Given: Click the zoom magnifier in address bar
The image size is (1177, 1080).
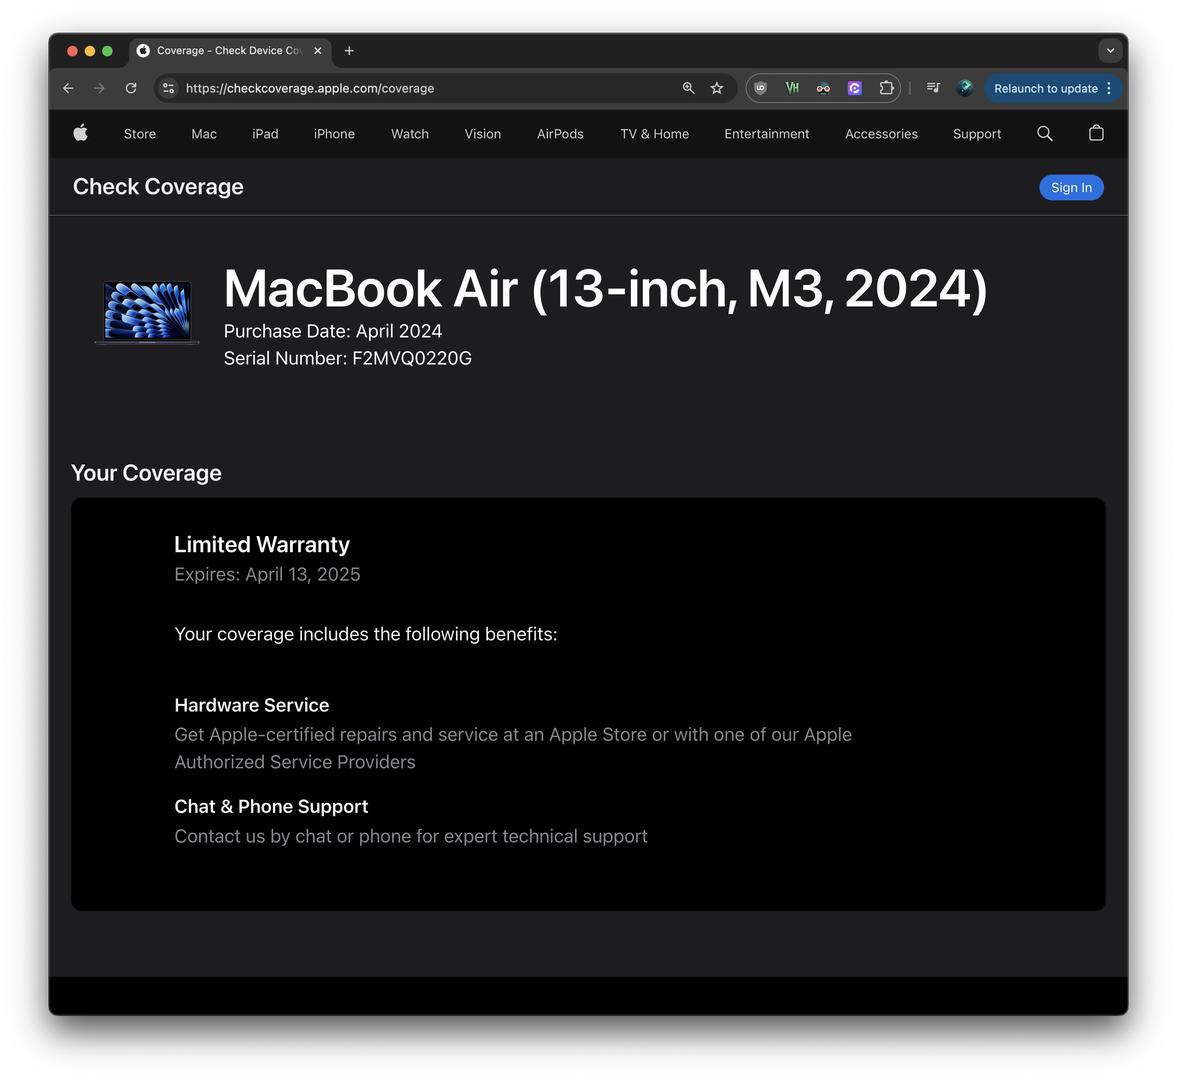Looking at the screenshot, I should click(688, 88).
